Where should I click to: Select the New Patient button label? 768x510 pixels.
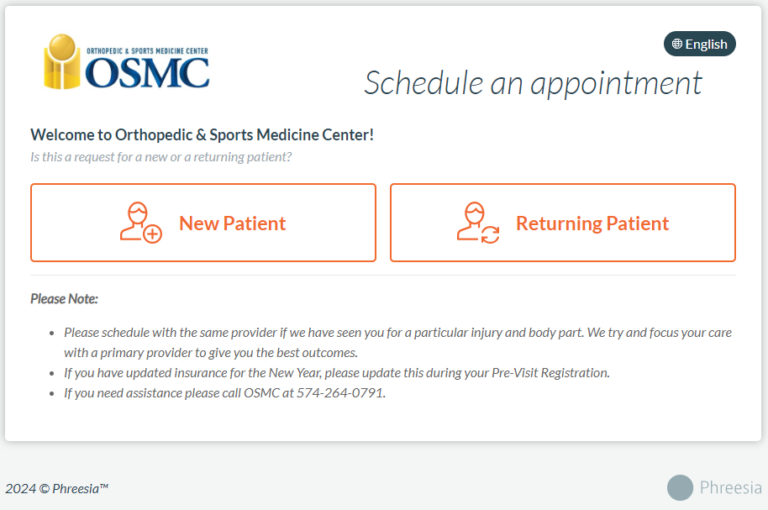tap(232, 224)
